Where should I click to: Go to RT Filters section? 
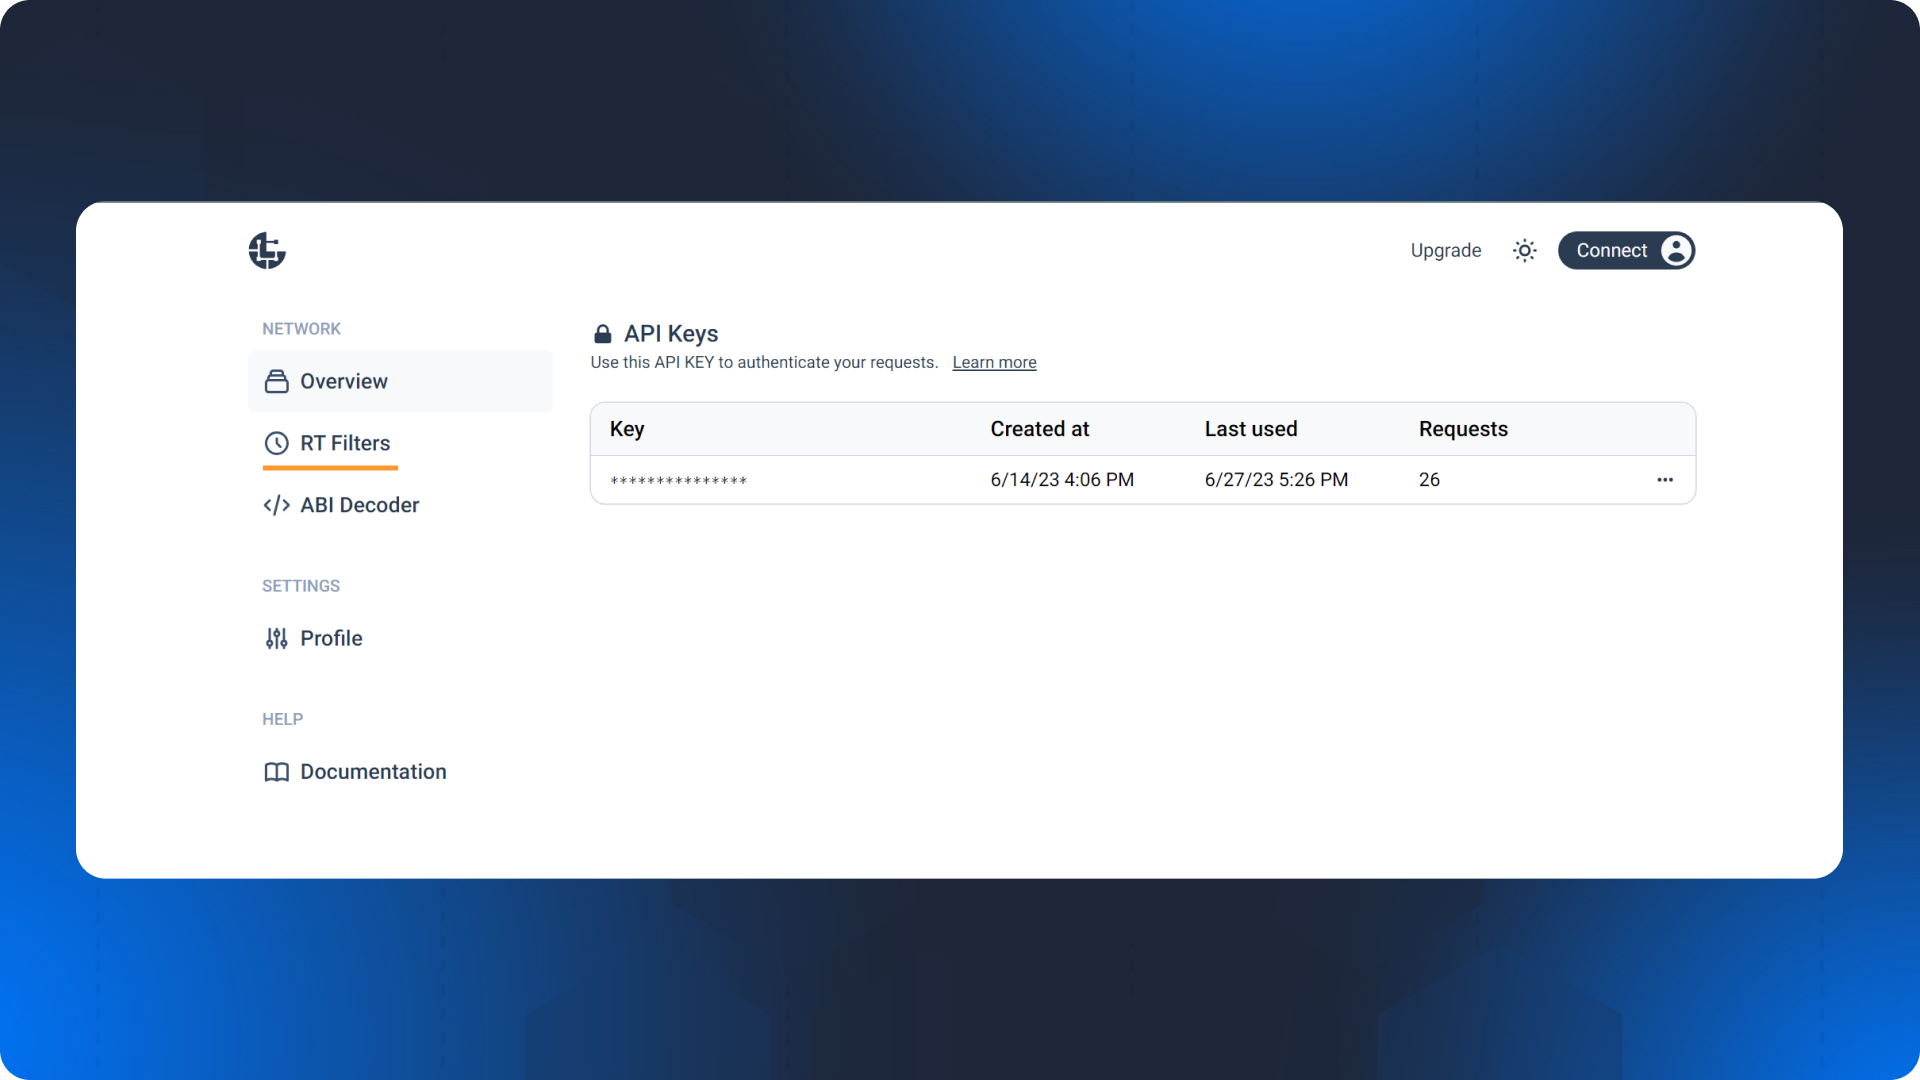[345, 443]
